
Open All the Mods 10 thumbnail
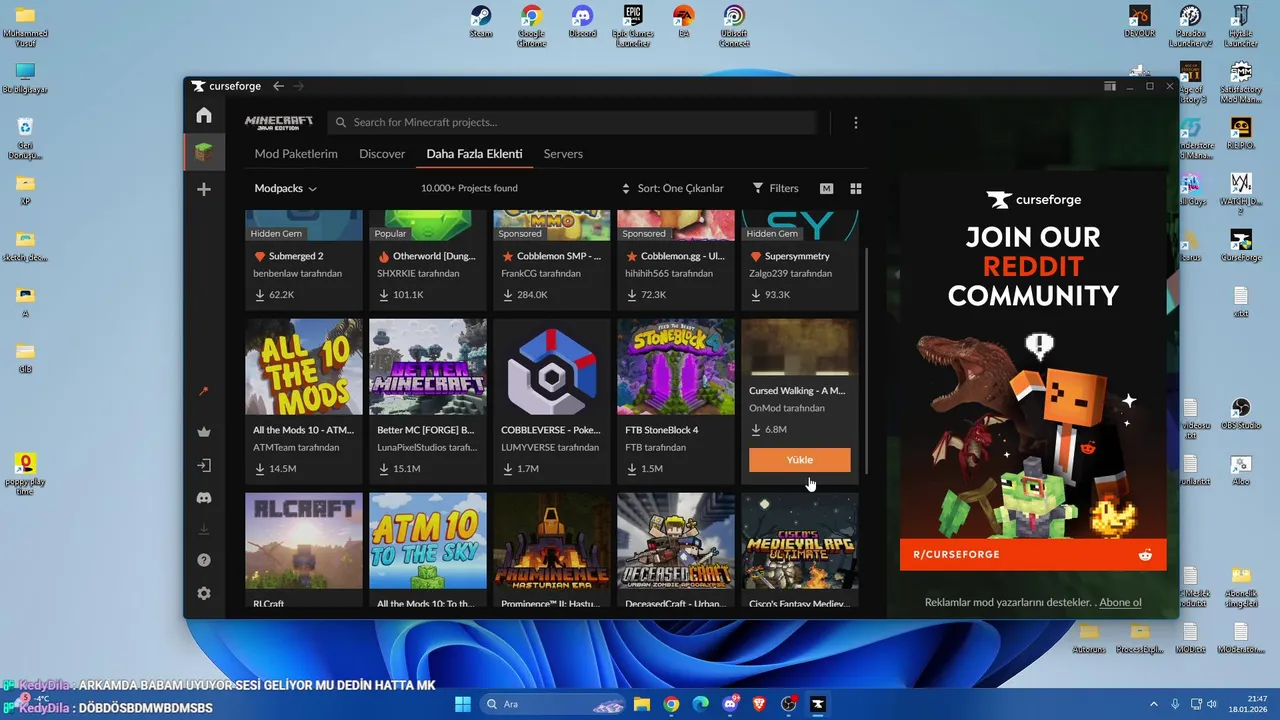point(304,367)
